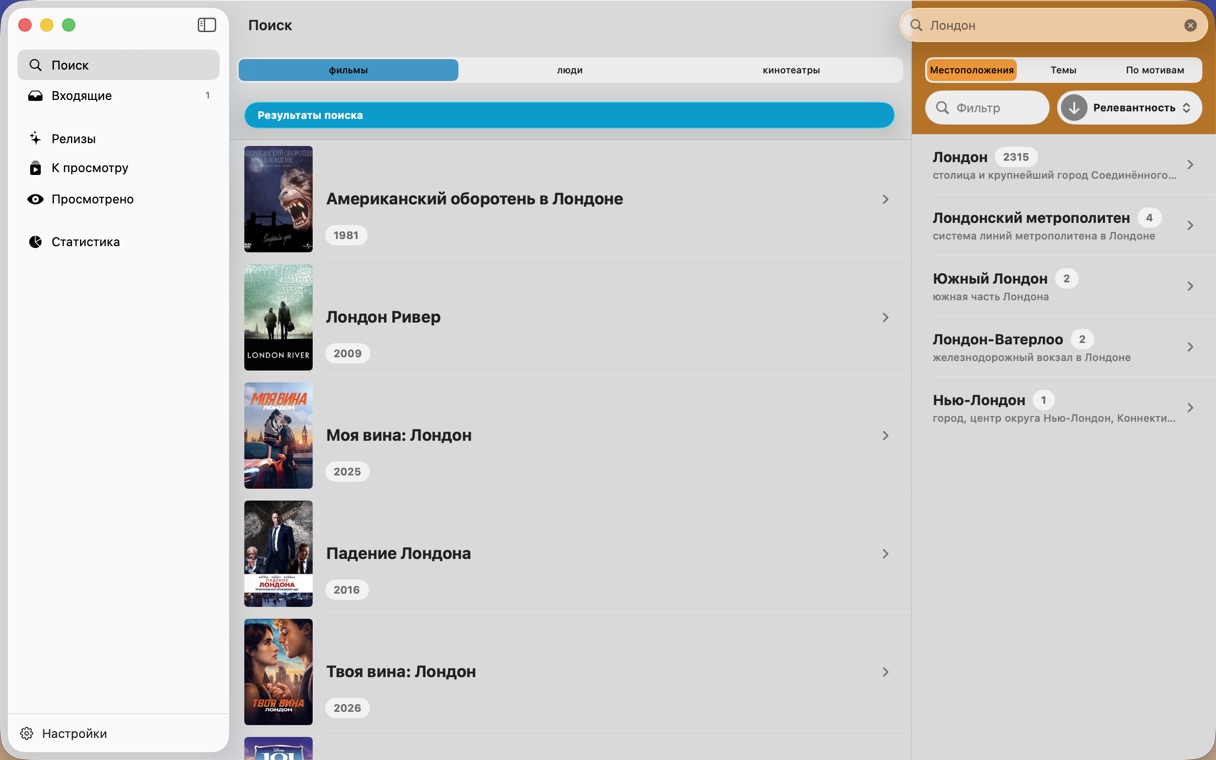The width and height of the screenshot is (1216, 760).
Task: Switch to the кинотеатры tab
Action: (x=791, y=70)
